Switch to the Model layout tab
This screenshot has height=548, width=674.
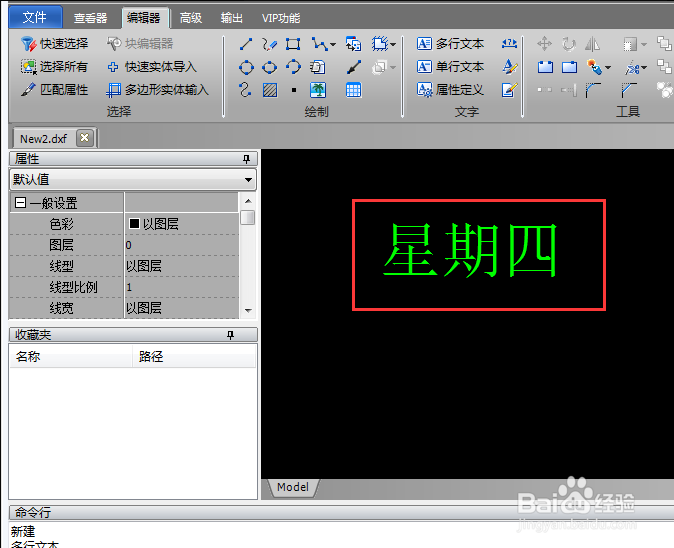(293, 487)
